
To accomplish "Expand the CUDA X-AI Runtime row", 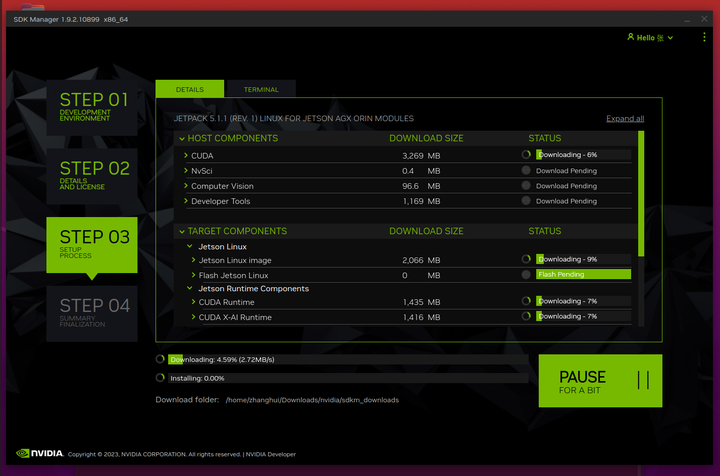I will pyautogui.click(x=193, y=317).
